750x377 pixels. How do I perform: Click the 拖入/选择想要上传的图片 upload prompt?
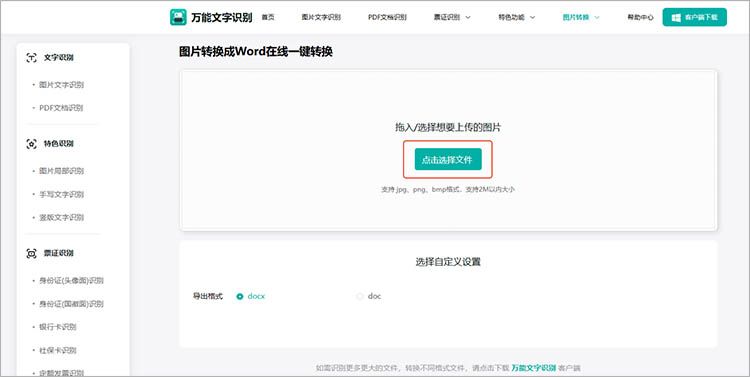coord(448,127)
